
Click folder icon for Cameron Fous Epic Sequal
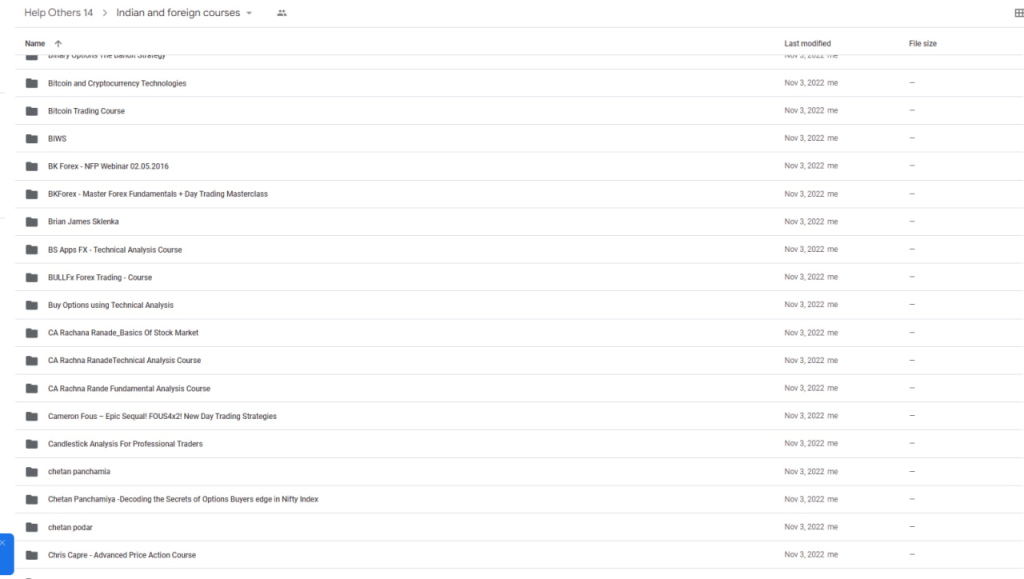31,416
